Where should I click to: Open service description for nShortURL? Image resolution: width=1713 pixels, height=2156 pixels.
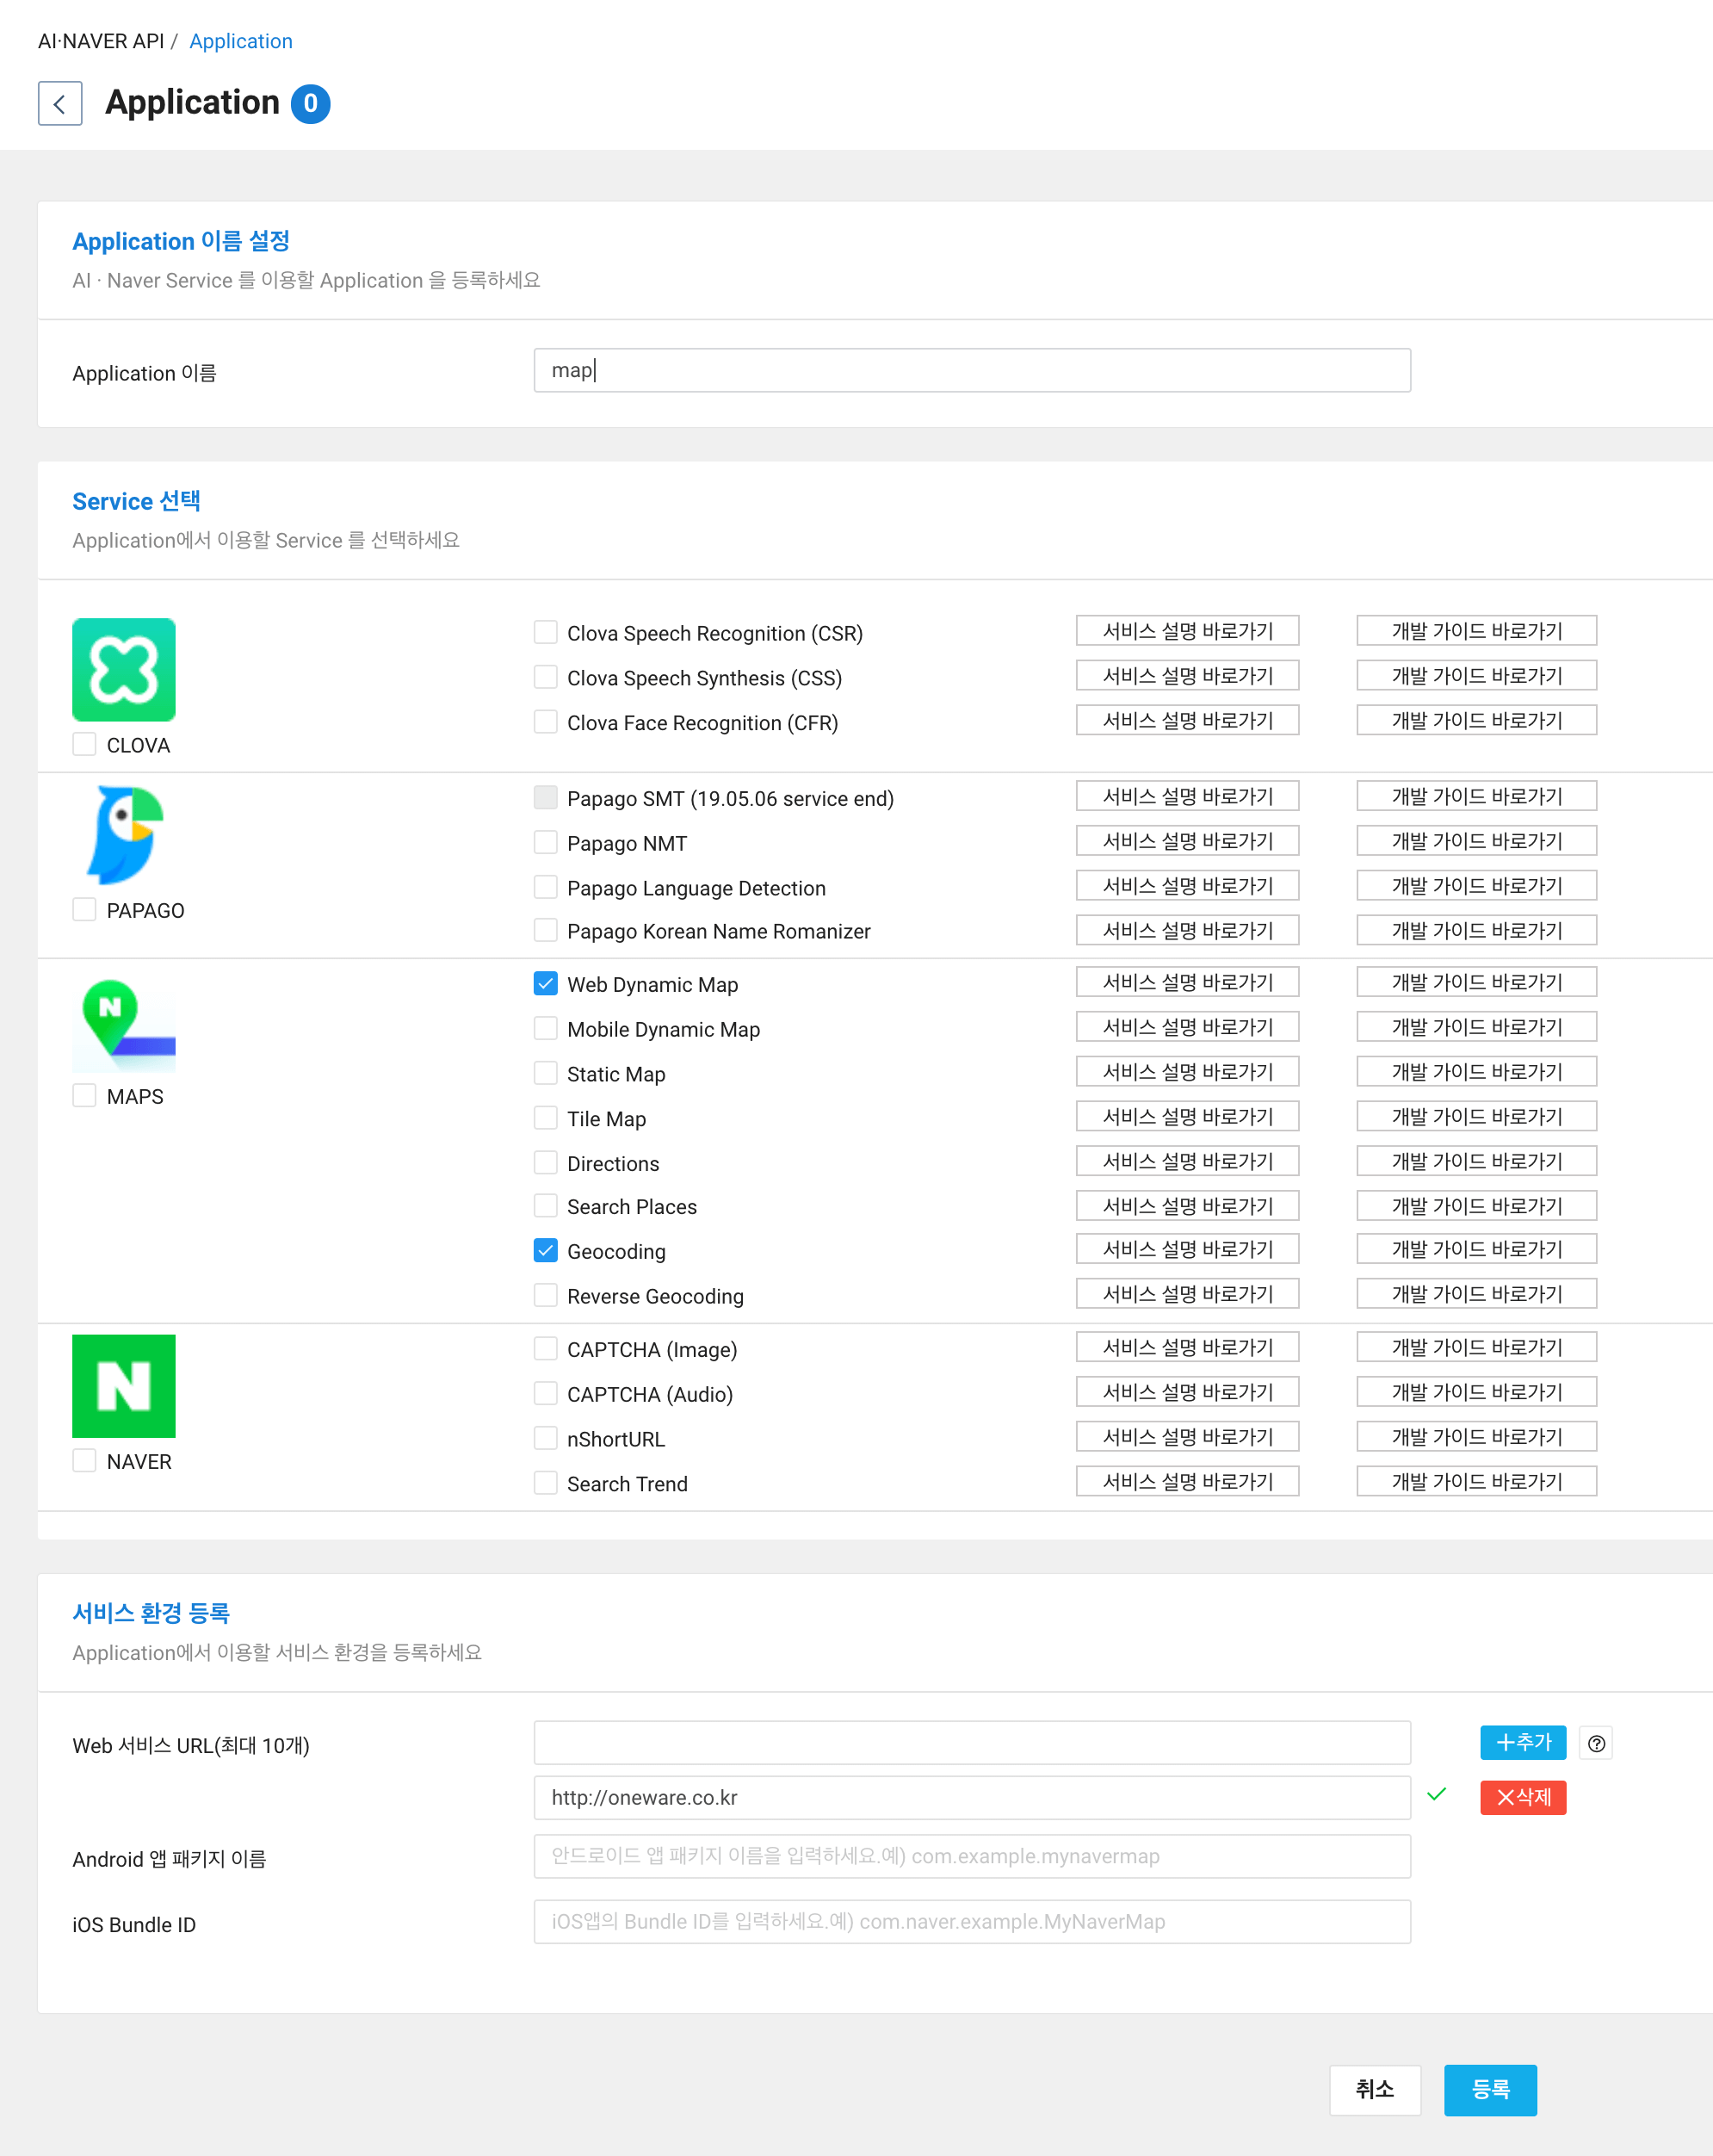point(1187,1437)
